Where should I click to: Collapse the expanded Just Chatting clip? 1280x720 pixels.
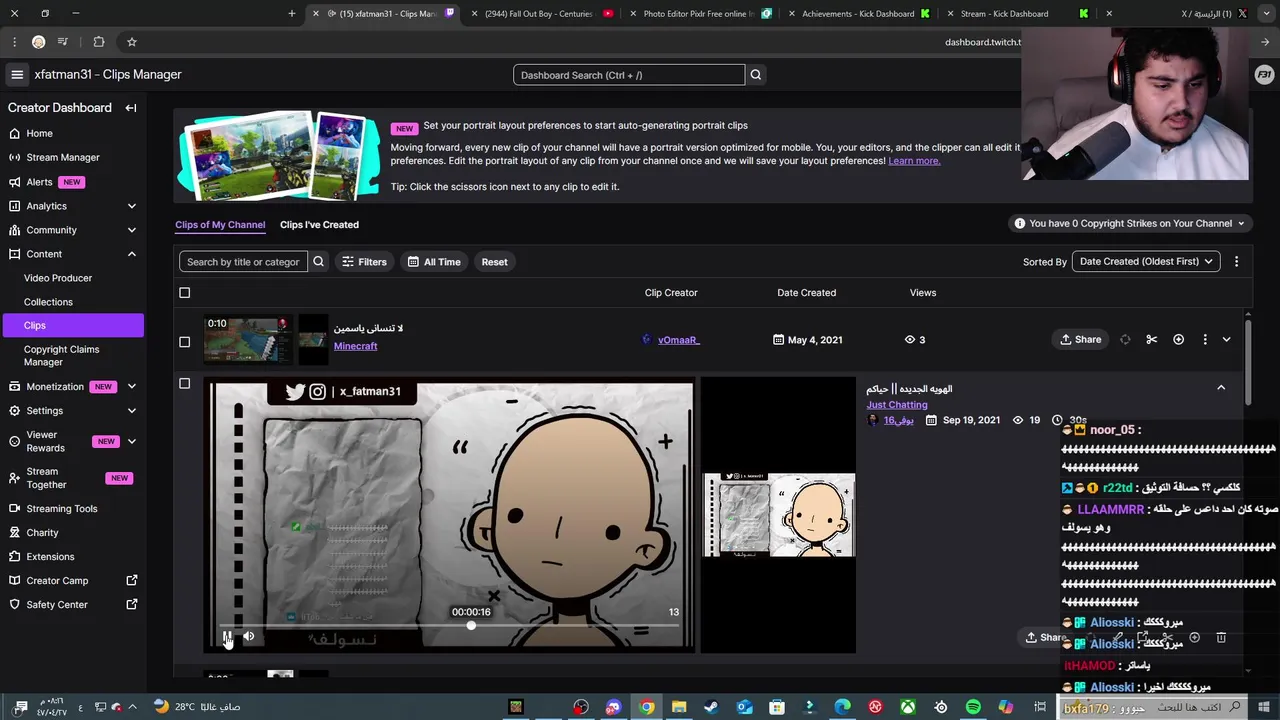[x=1221, y=388]
